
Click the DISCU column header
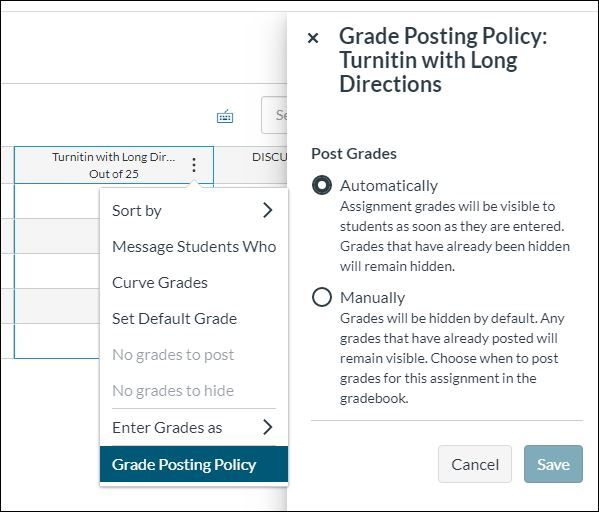click(251, 165)
